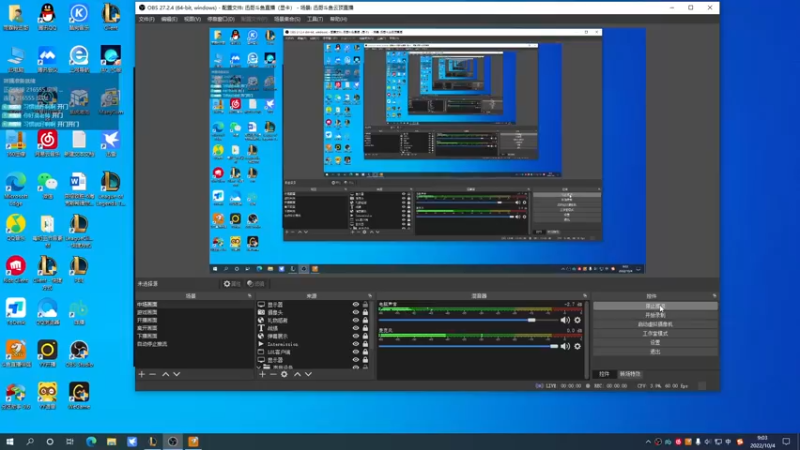Expand the folder group in the sources list

pos(259,367)
